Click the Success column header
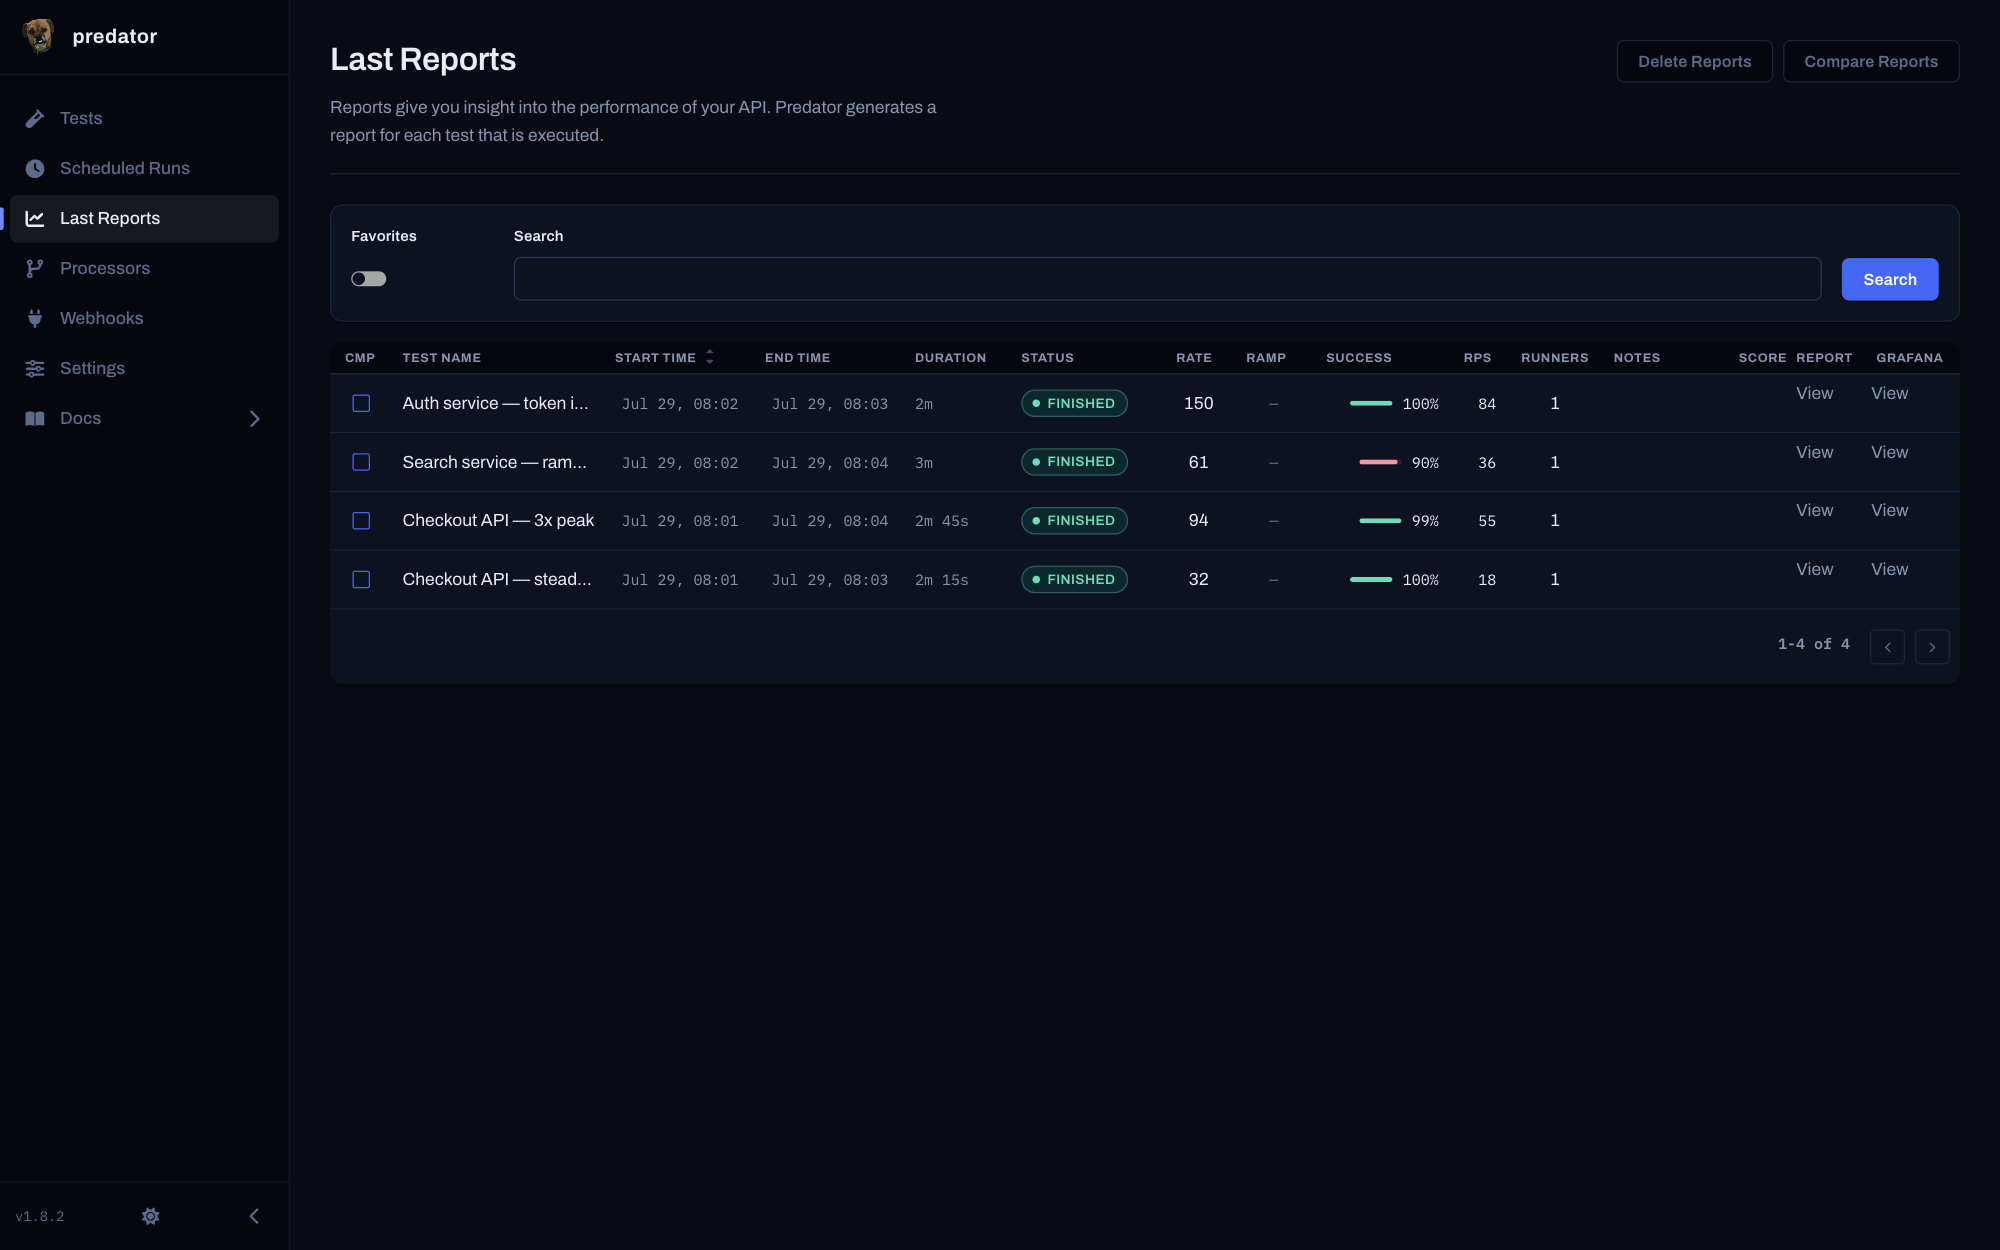Screen dimensions: 2000x1250 click(1358, 358)
